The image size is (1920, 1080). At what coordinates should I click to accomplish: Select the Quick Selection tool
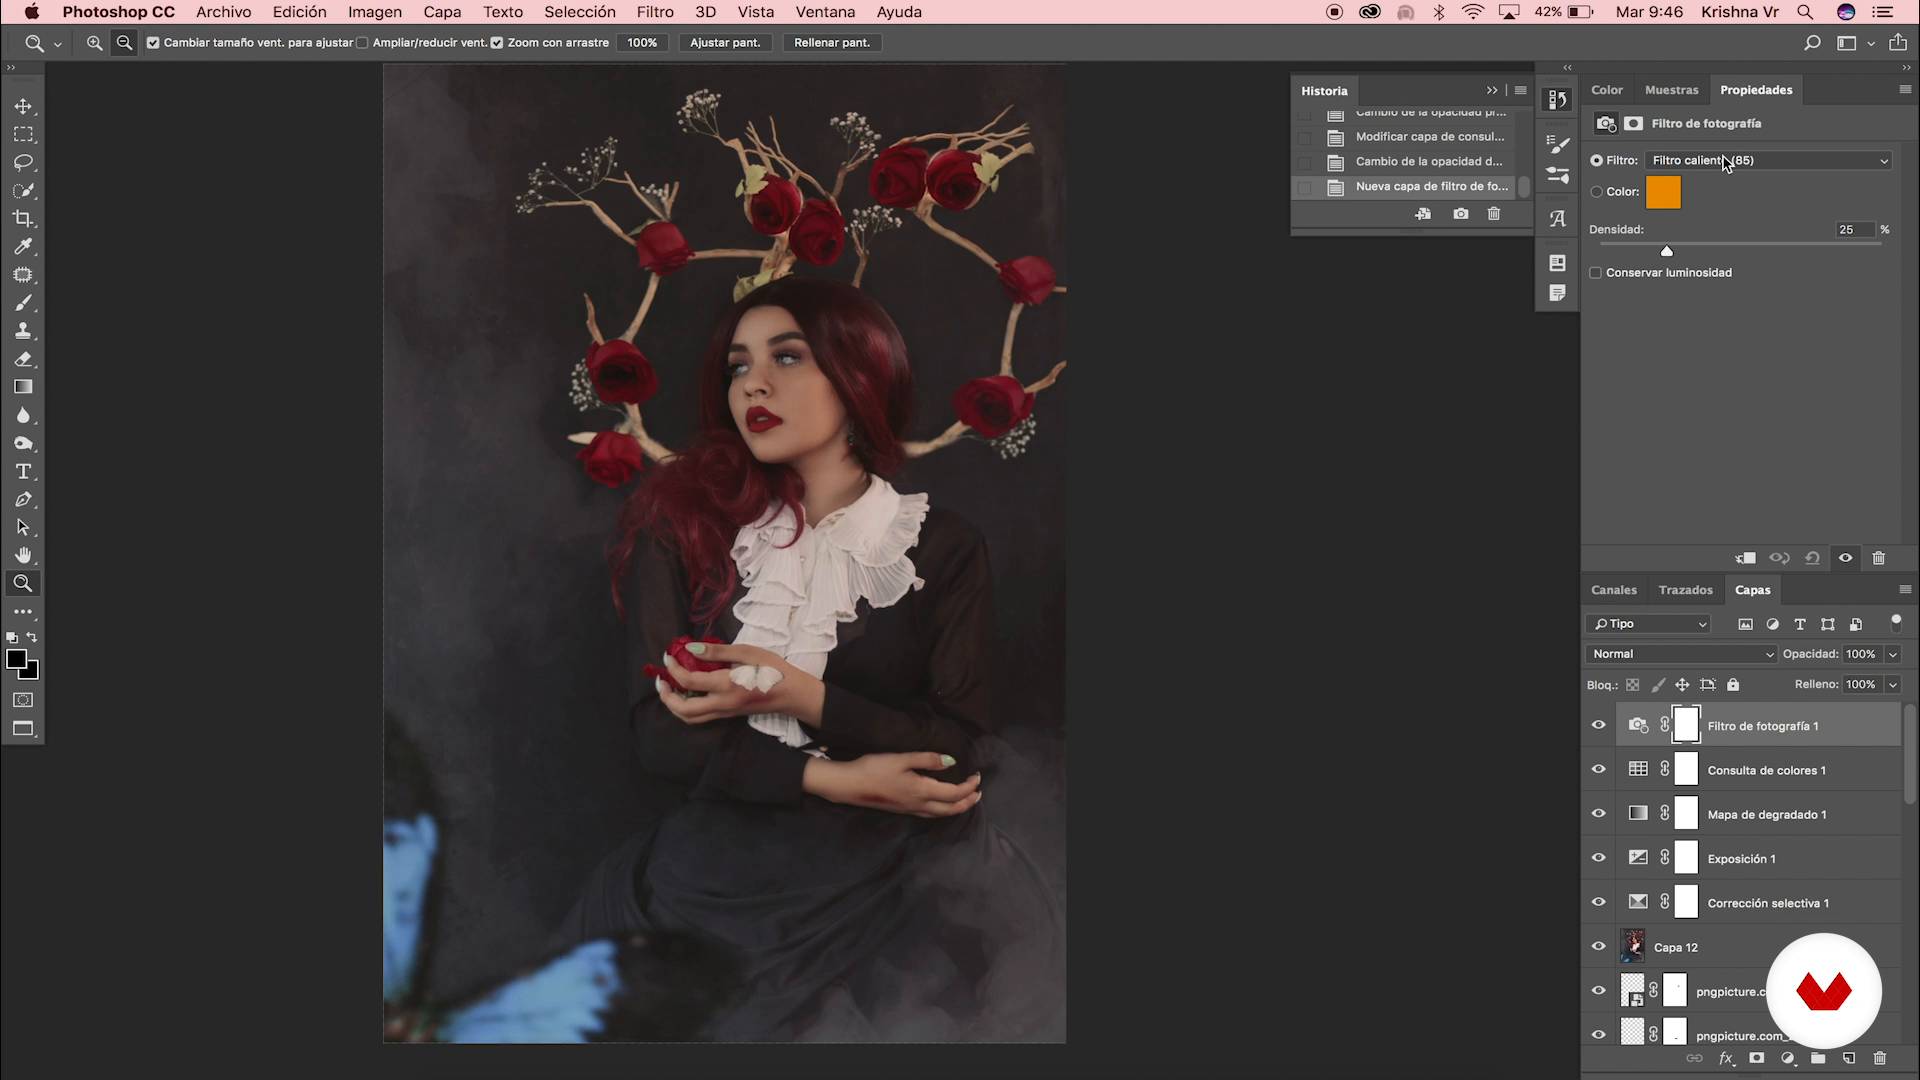click(x=23, y=190)
